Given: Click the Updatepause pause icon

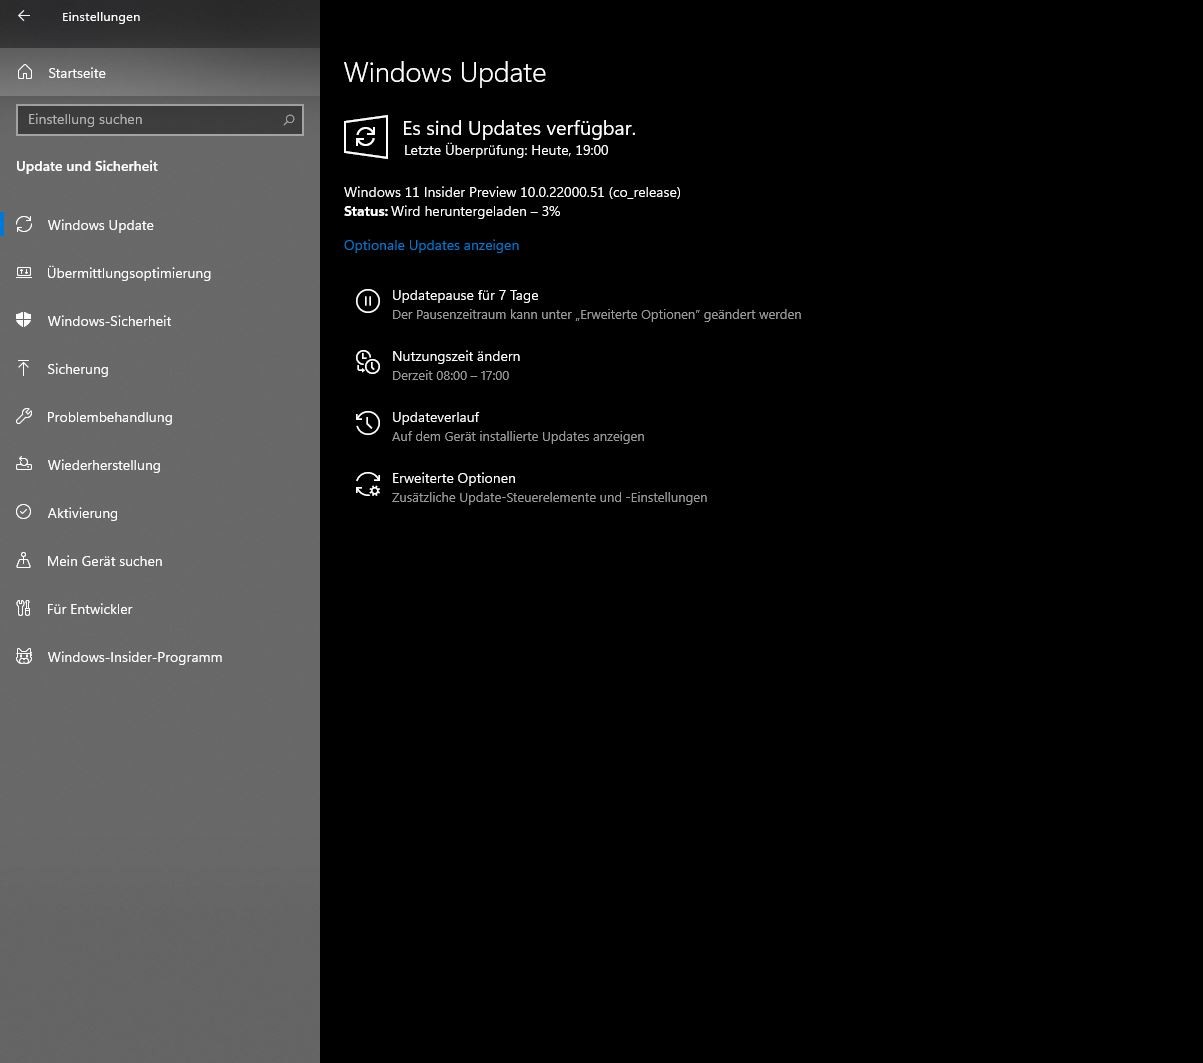Looking at the screenshot, I should [368, 301].
